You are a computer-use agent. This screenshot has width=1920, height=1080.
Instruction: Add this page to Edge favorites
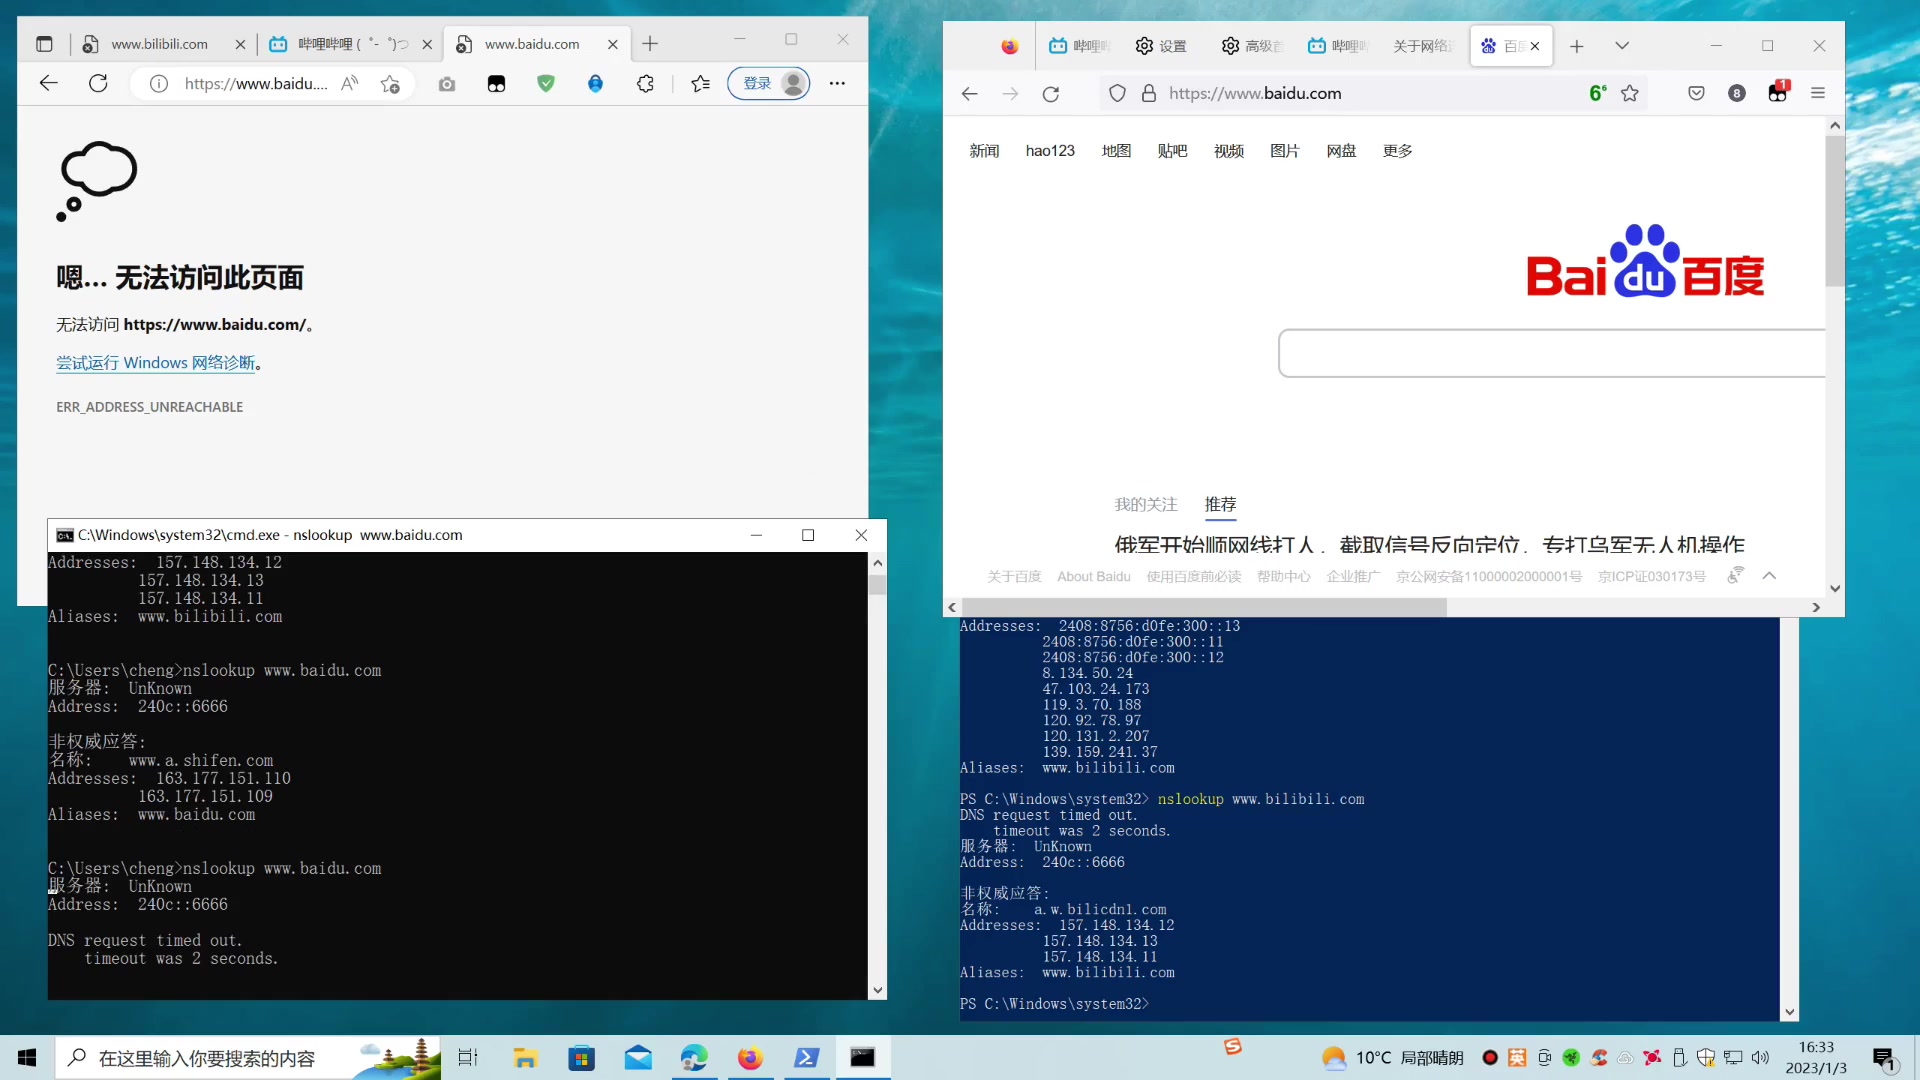pyautogui.click(x=390, y=84)
